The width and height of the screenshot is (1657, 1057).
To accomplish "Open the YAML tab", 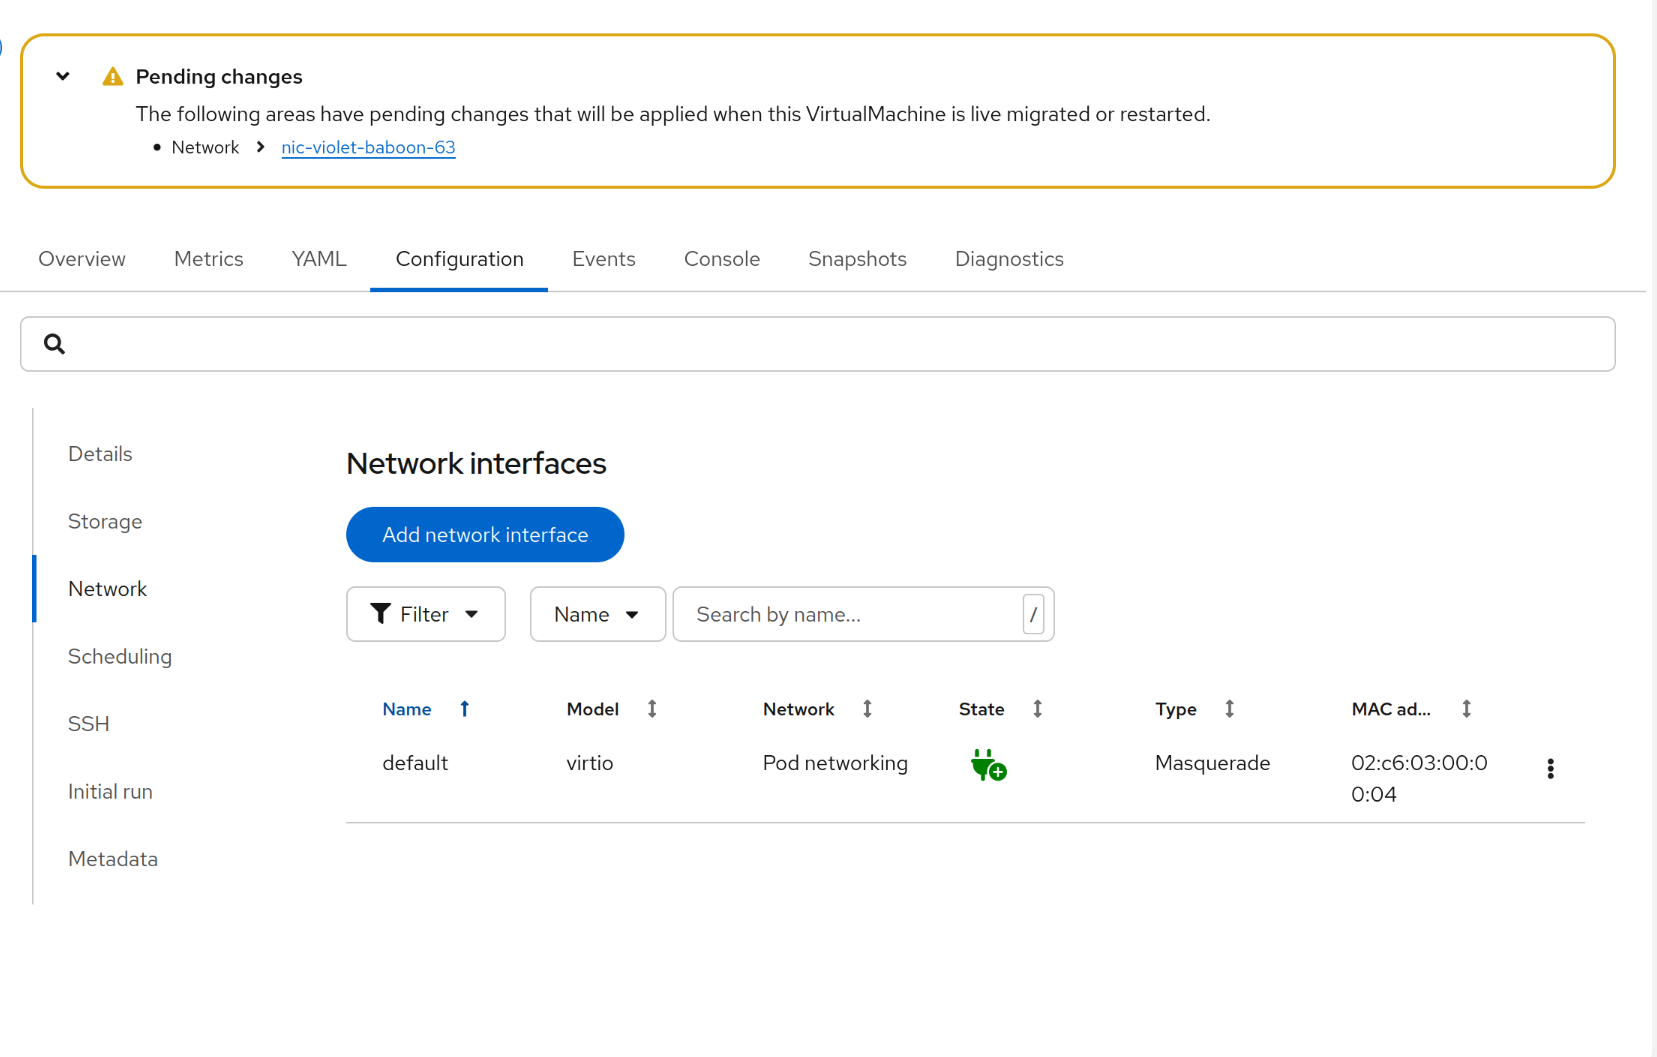I will (319, 259).
